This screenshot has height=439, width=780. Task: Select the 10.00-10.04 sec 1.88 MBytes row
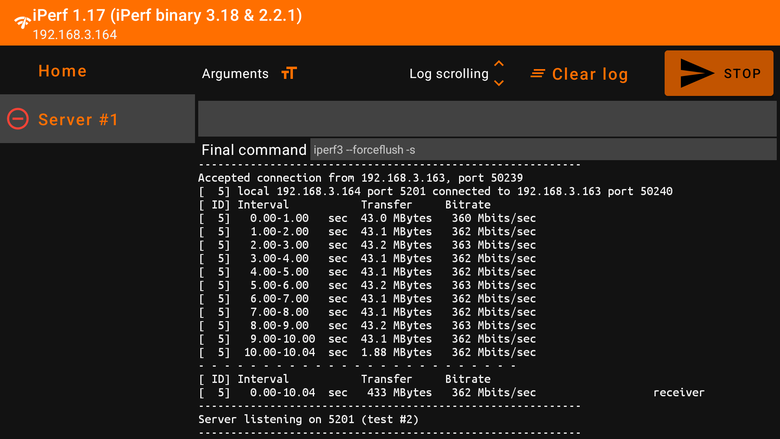[x=367, y=352]
